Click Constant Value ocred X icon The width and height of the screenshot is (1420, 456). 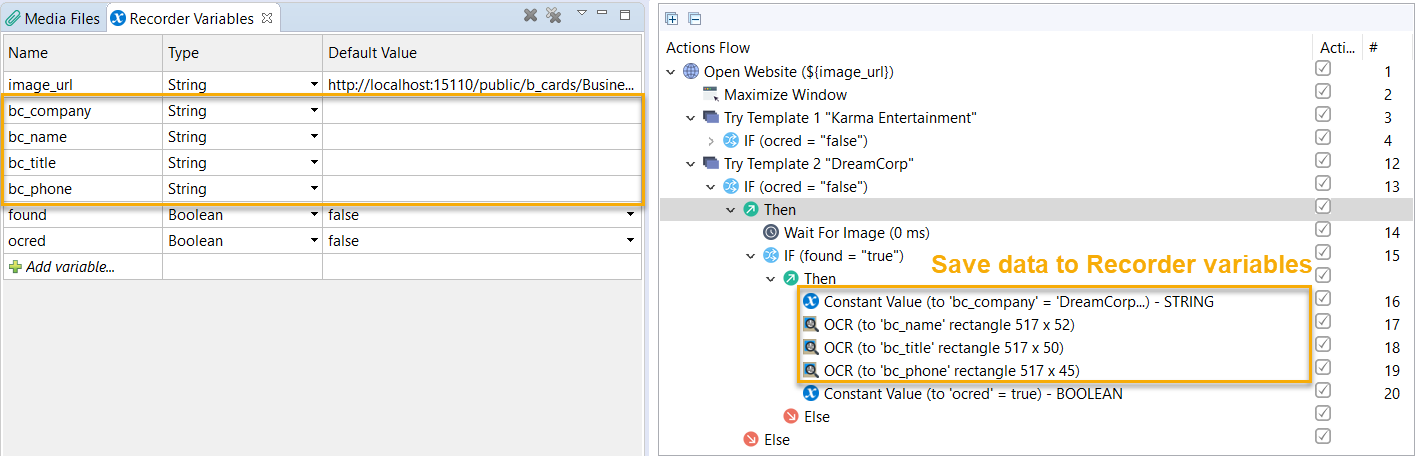point(811,394)
